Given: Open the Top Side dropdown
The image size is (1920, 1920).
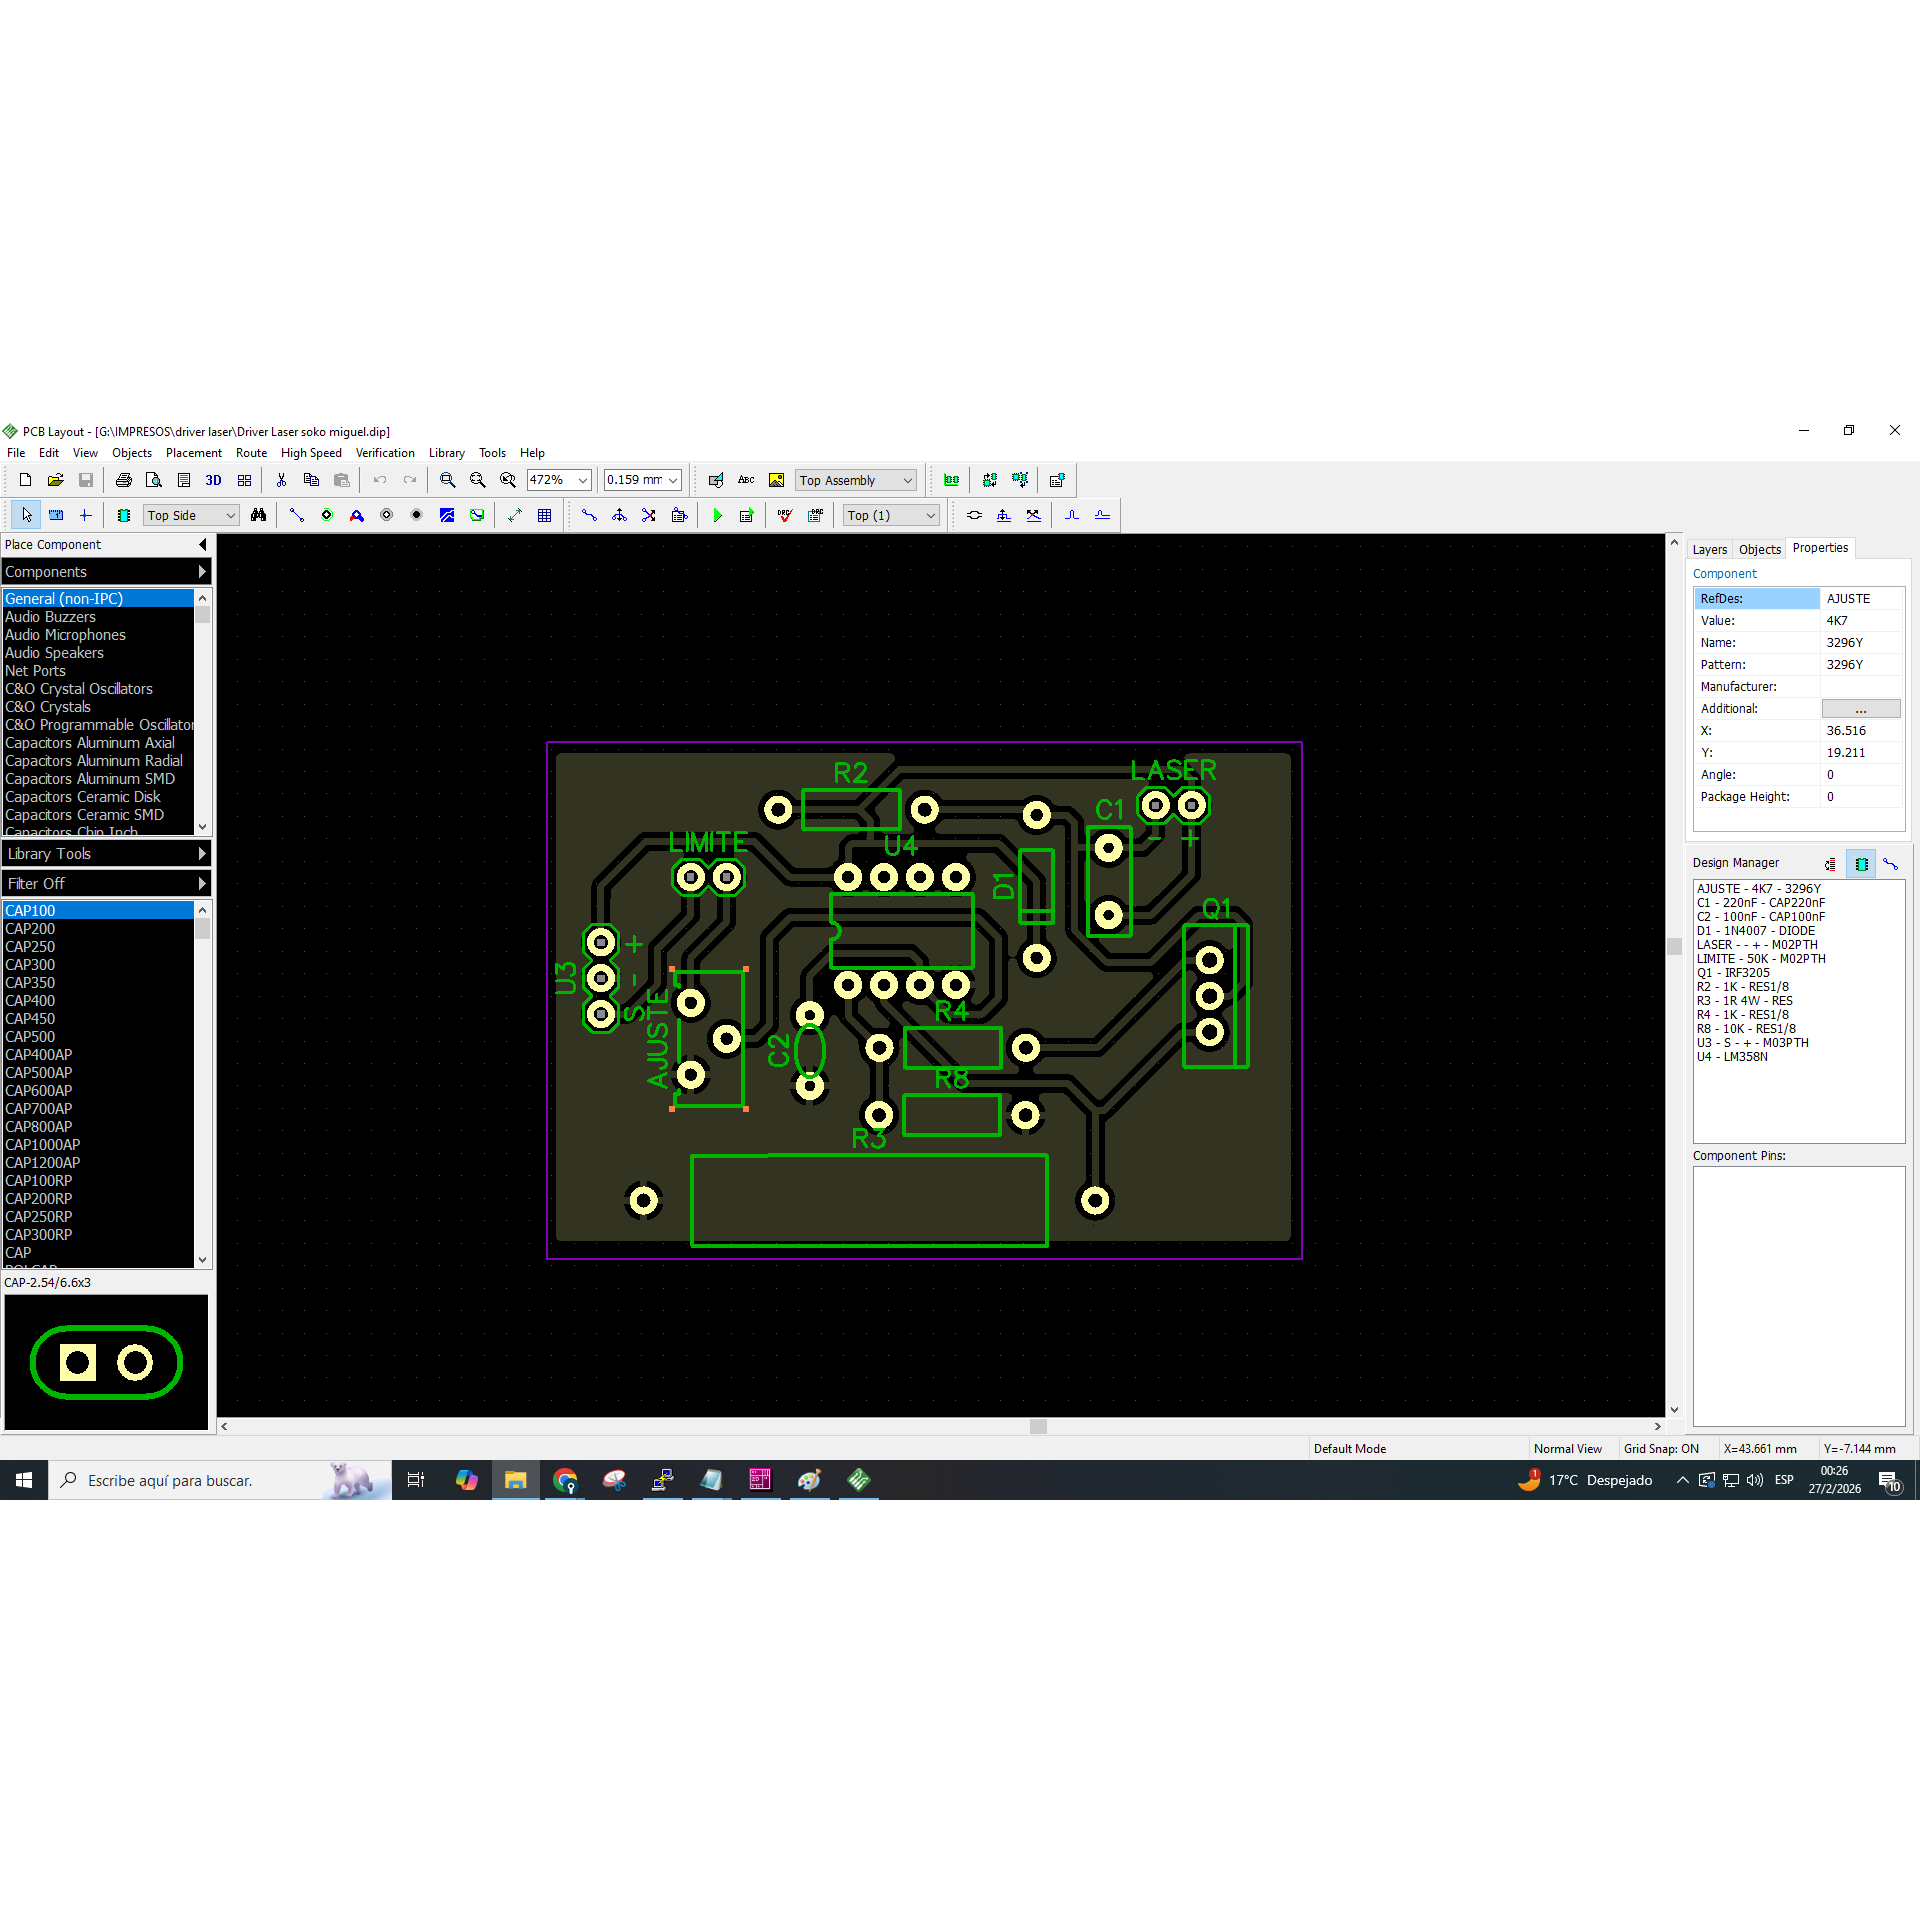Looking at the screenshot, I should pos(191,515).
